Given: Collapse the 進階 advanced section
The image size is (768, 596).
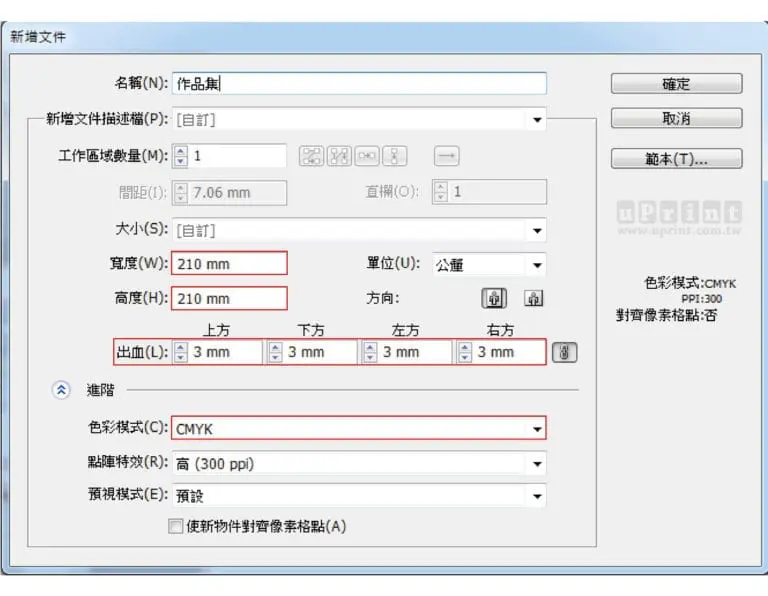Looking at the screenshot, I should coord(60,390).
